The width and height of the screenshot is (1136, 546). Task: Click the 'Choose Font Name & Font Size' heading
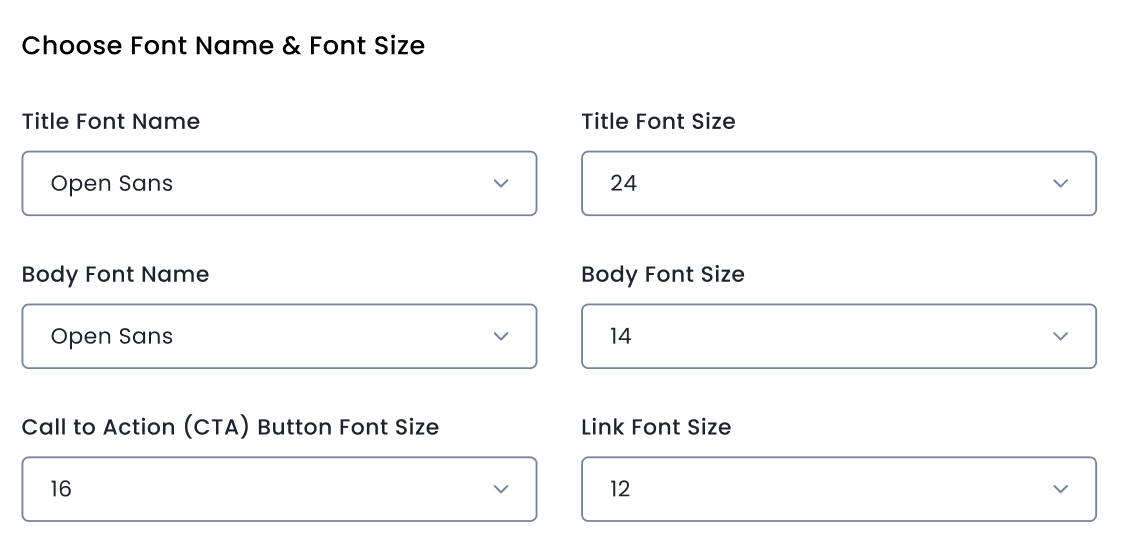click(x=223, y=46)
